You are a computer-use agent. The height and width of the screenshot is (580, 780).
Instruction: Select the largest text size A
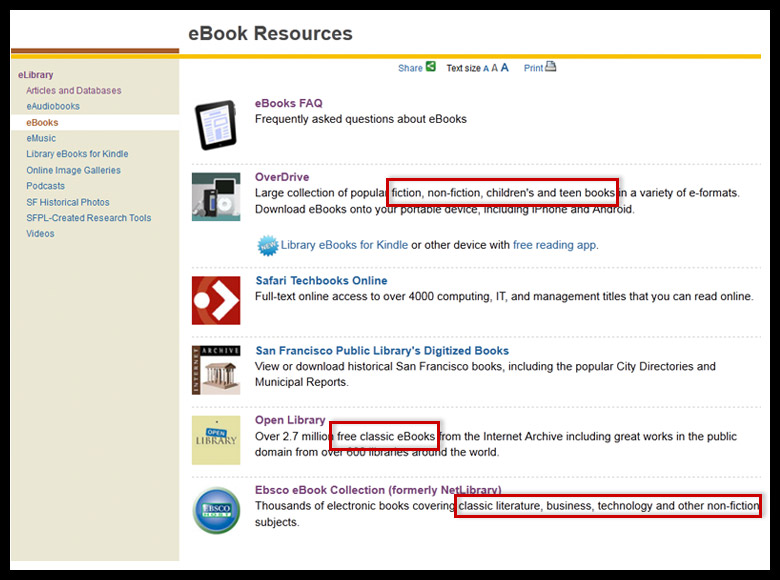point(504,68)
